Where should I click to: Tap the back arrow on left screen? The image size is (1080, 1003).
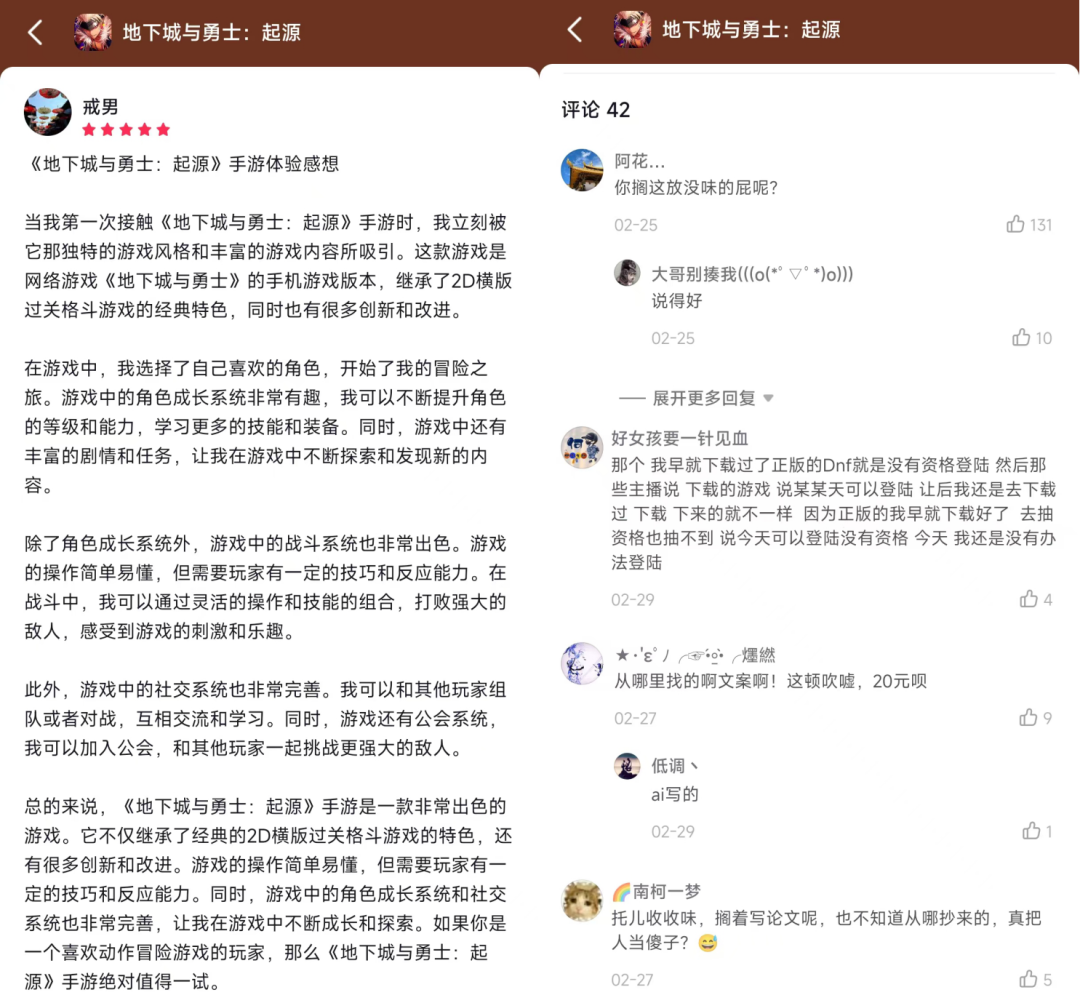(36, 32)
